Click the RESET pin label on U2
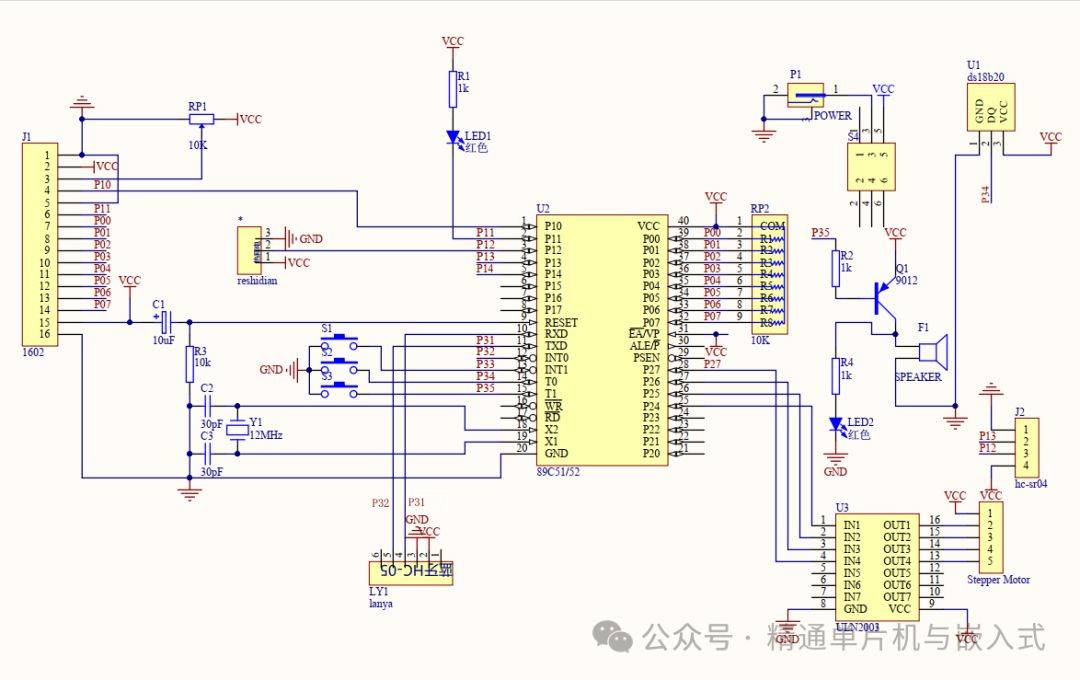The image size is (1080, 680). 561,322
